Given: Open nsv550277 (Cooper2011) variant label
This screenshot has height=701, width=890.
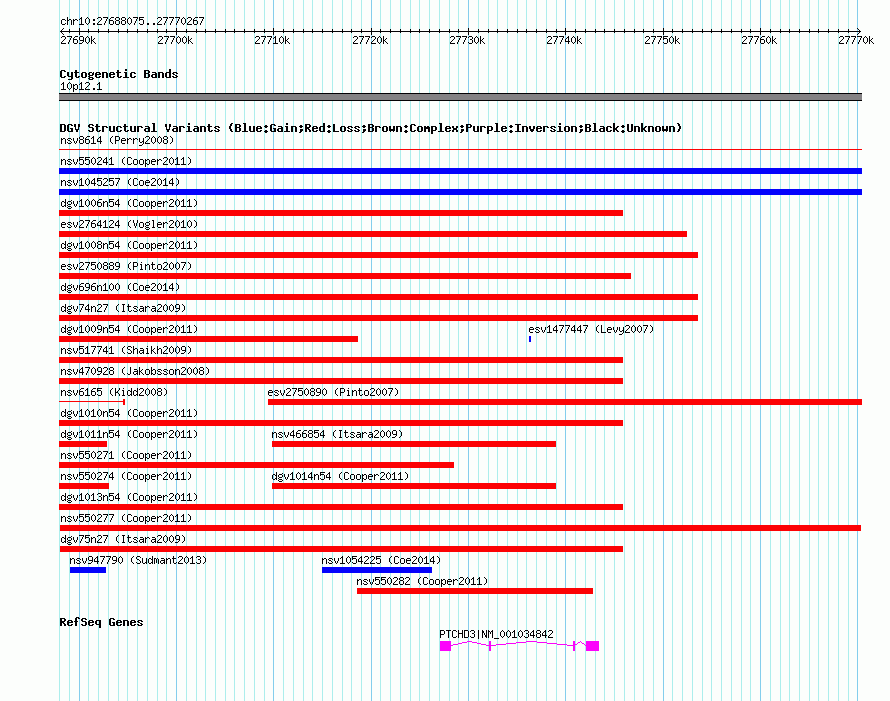Looking at the screenshot, I should click(x=126, y=518).
